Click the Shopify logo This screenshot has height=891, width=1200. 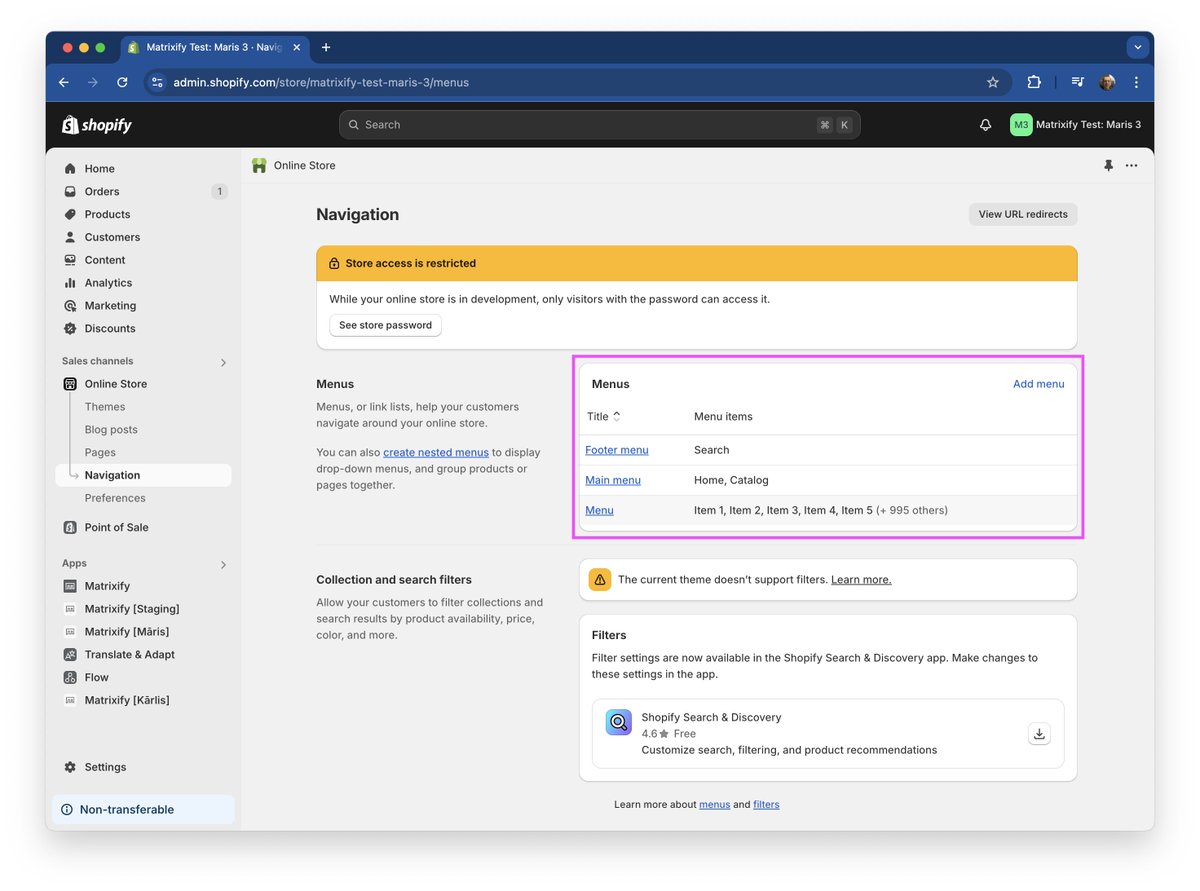(97, 125)
